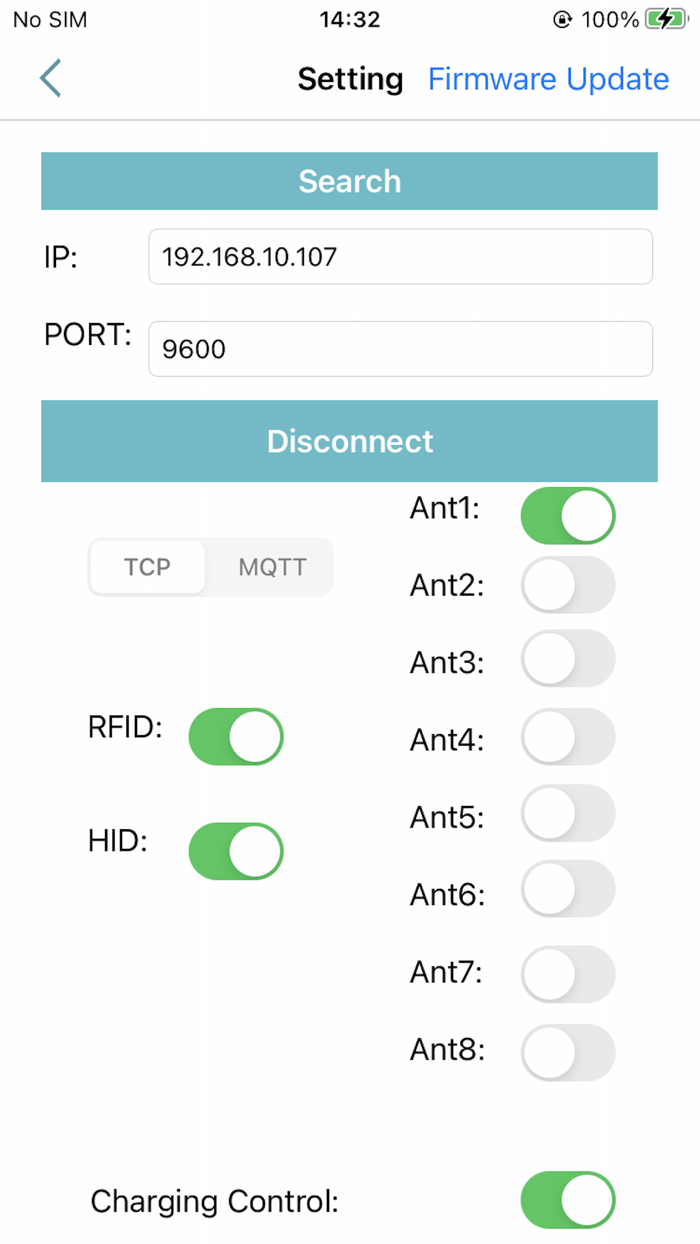This screenshot has height=1244, width=700.
Task: Click the IP address field
Action: pos(400,256)
